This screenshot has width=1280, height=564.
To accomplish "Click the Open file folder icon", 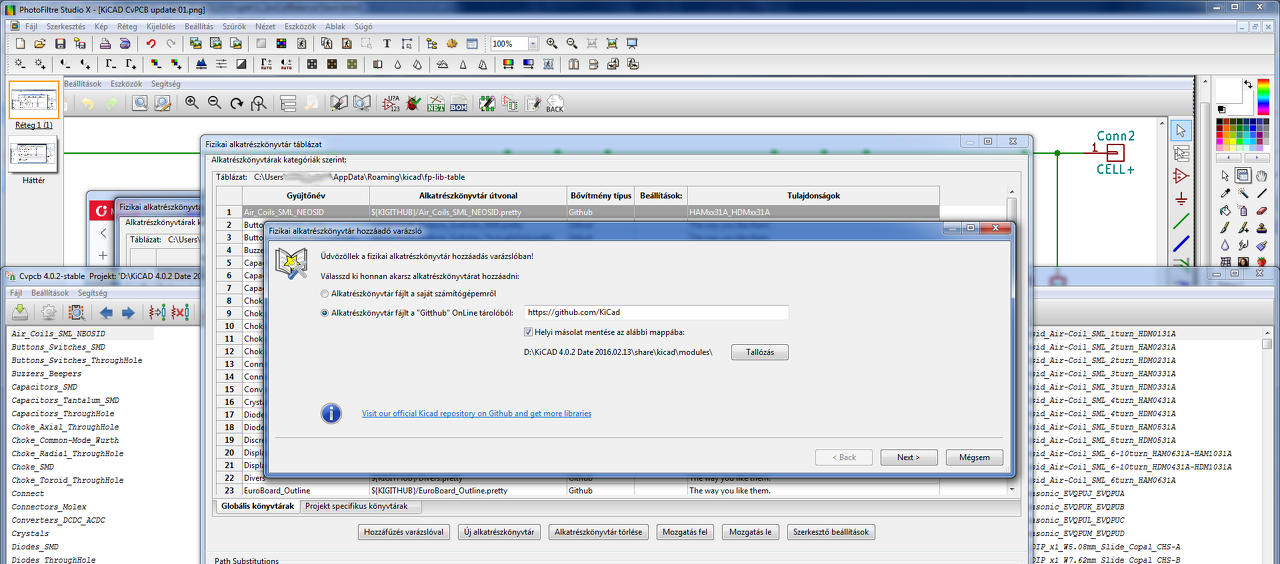I will [40, 44].
